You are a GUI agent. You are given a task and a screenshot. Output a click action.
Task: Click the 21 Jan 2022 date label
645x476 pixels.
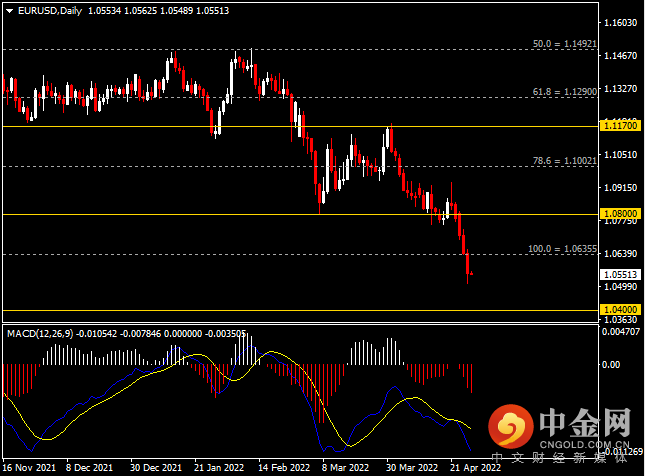[219, 468]
